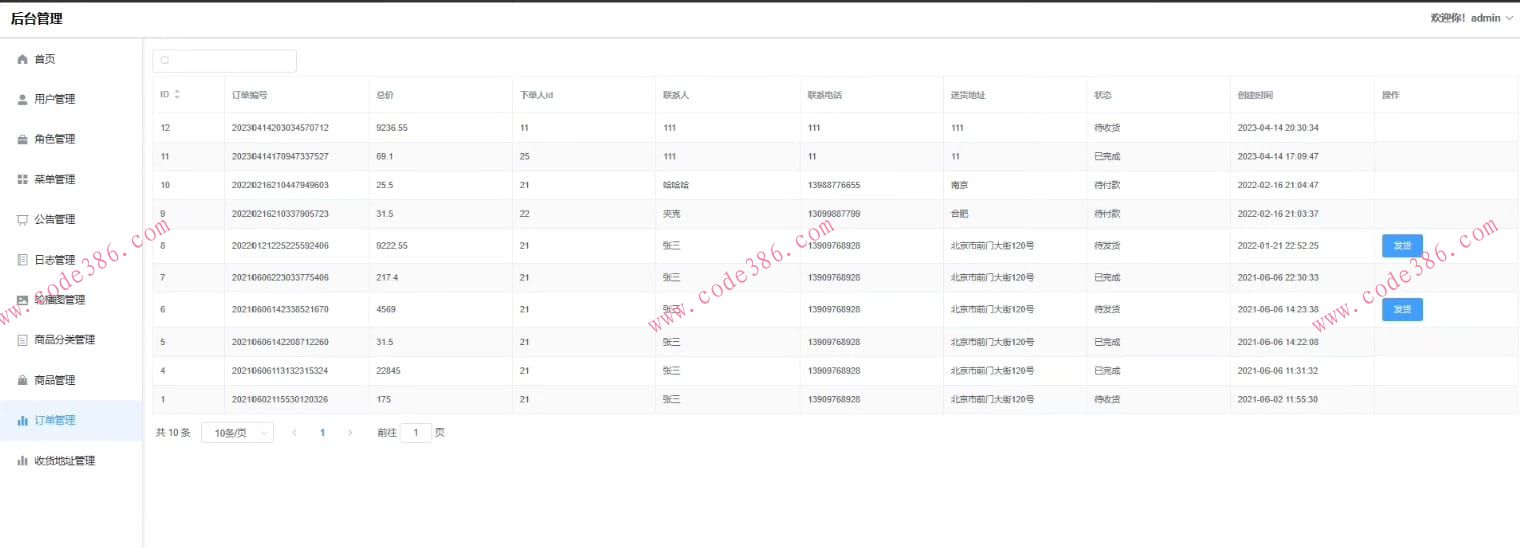Viewport: 1520px width, 548px height.
Task: Click phone number 13988776655
Action: coord(834,185)
